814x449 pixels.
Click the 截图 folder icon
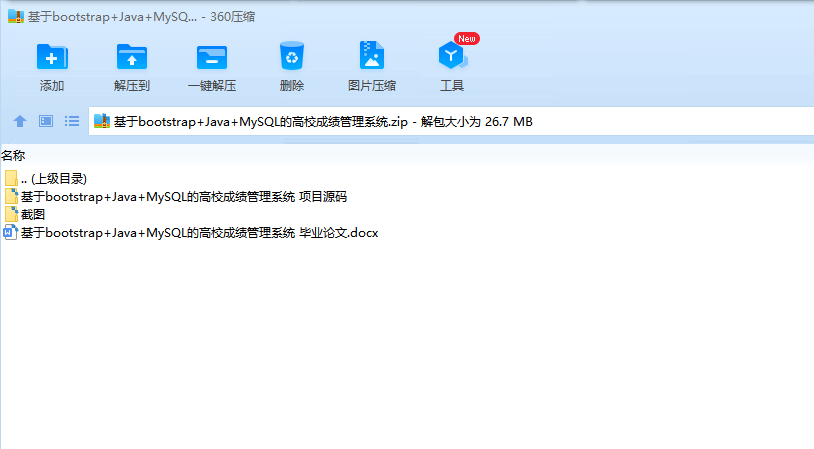pyautogui.click(x=11, y=214)
